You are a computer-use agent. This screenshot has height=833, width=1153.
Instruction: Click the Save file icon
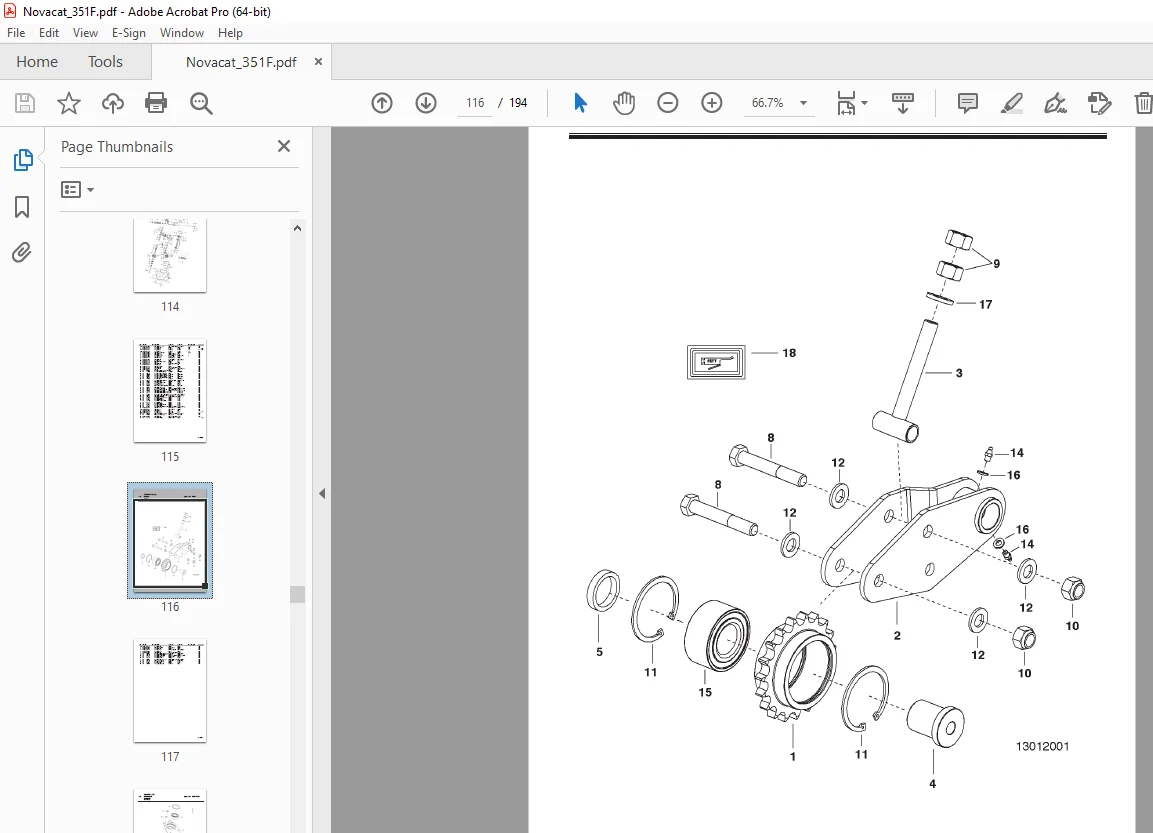[x=25, y=103]
